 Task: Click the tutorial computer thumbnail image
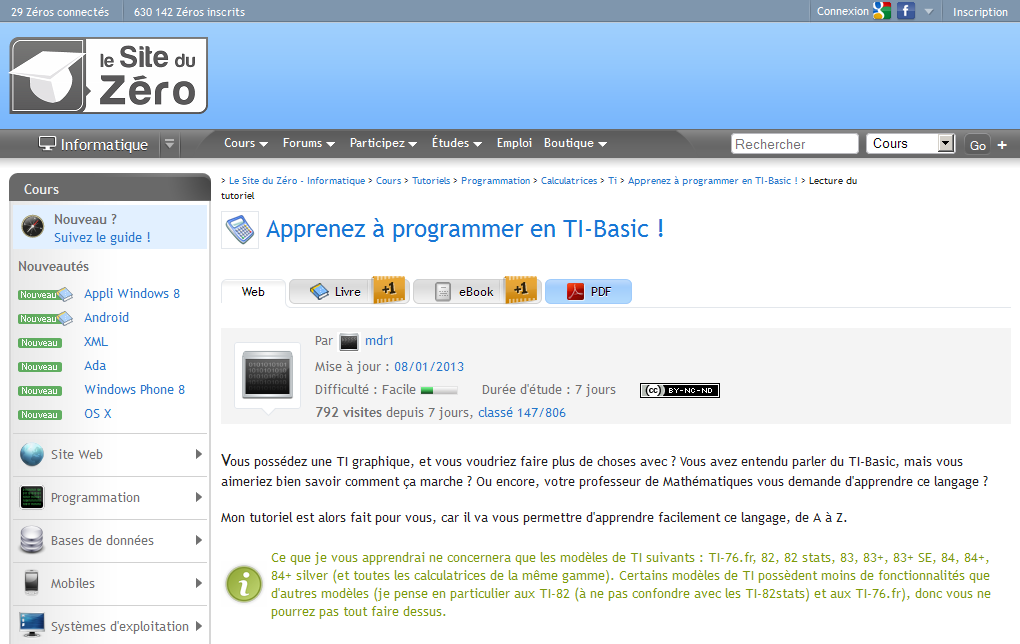pyautogui.click(x=267, y=375)
